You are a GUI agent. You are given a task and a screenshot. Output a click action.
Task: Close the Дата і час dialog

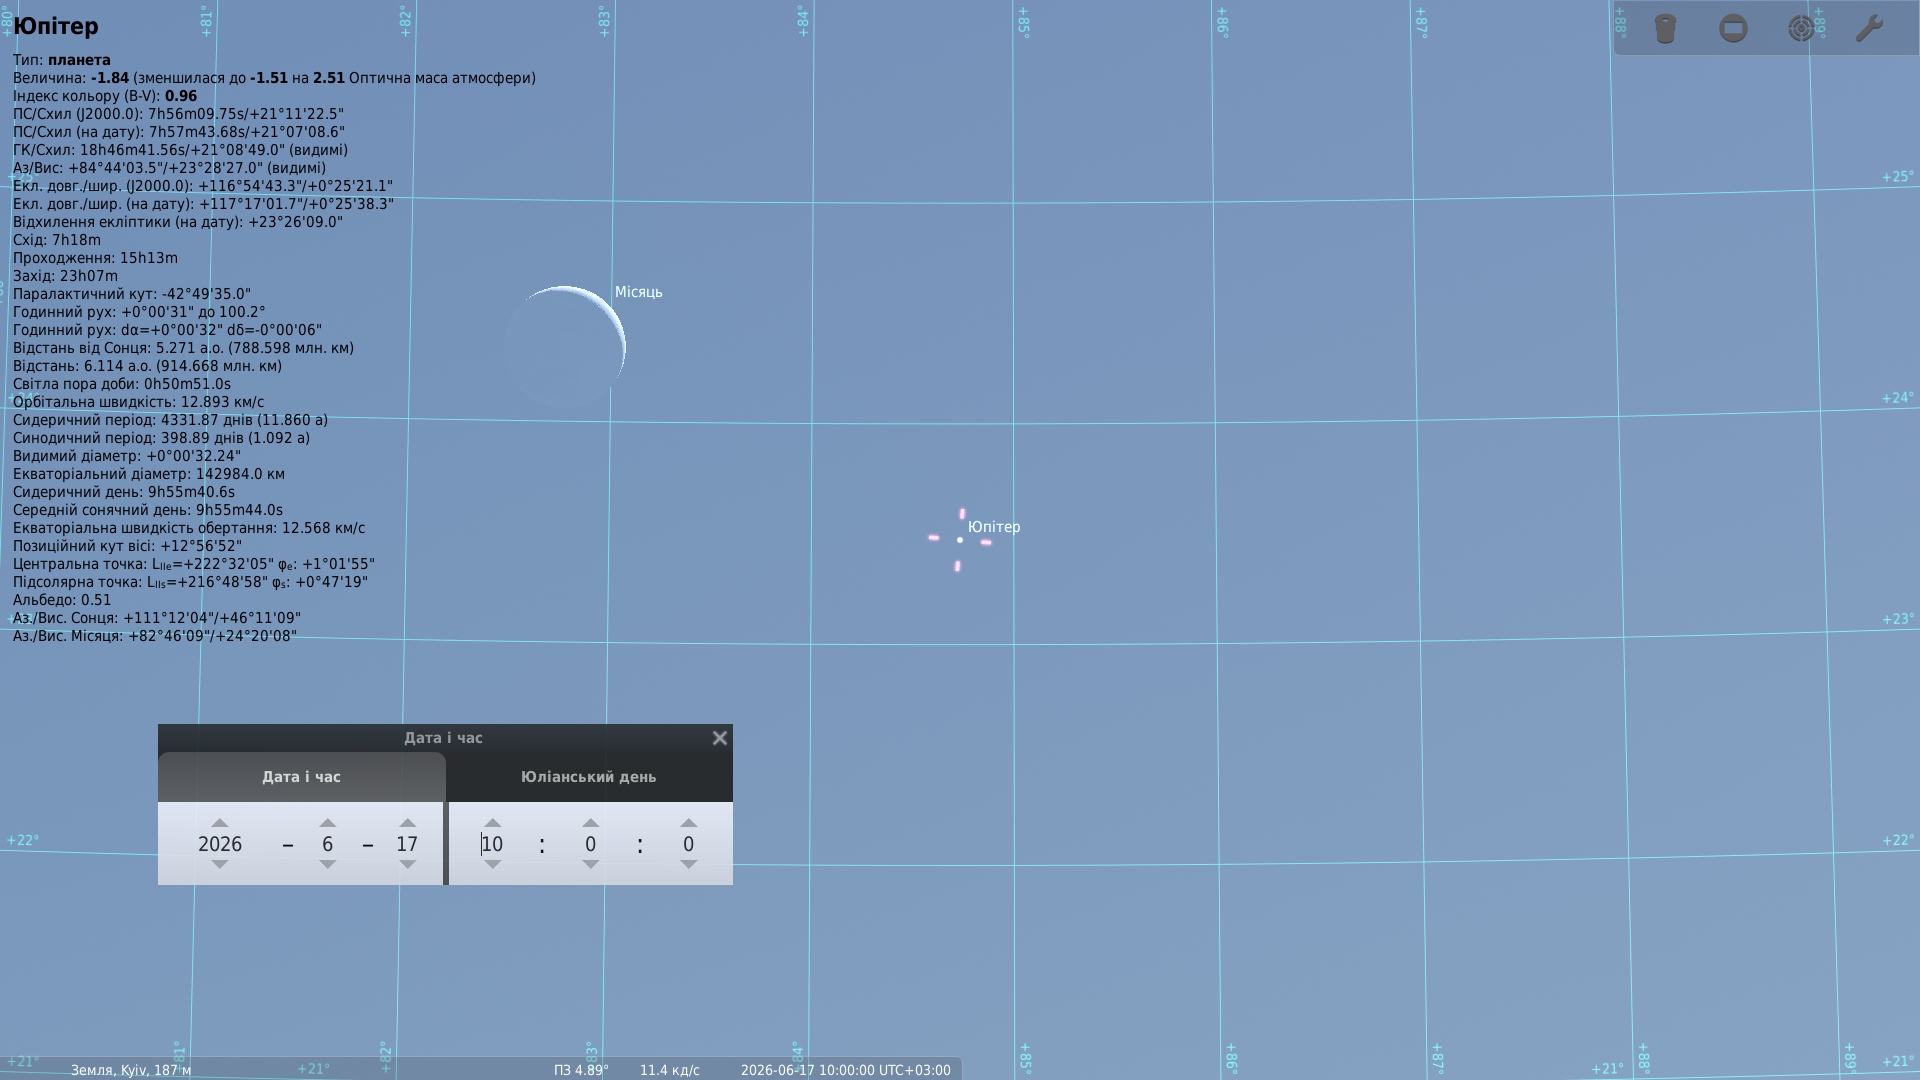pyautogui.click(x=720, y=738)
